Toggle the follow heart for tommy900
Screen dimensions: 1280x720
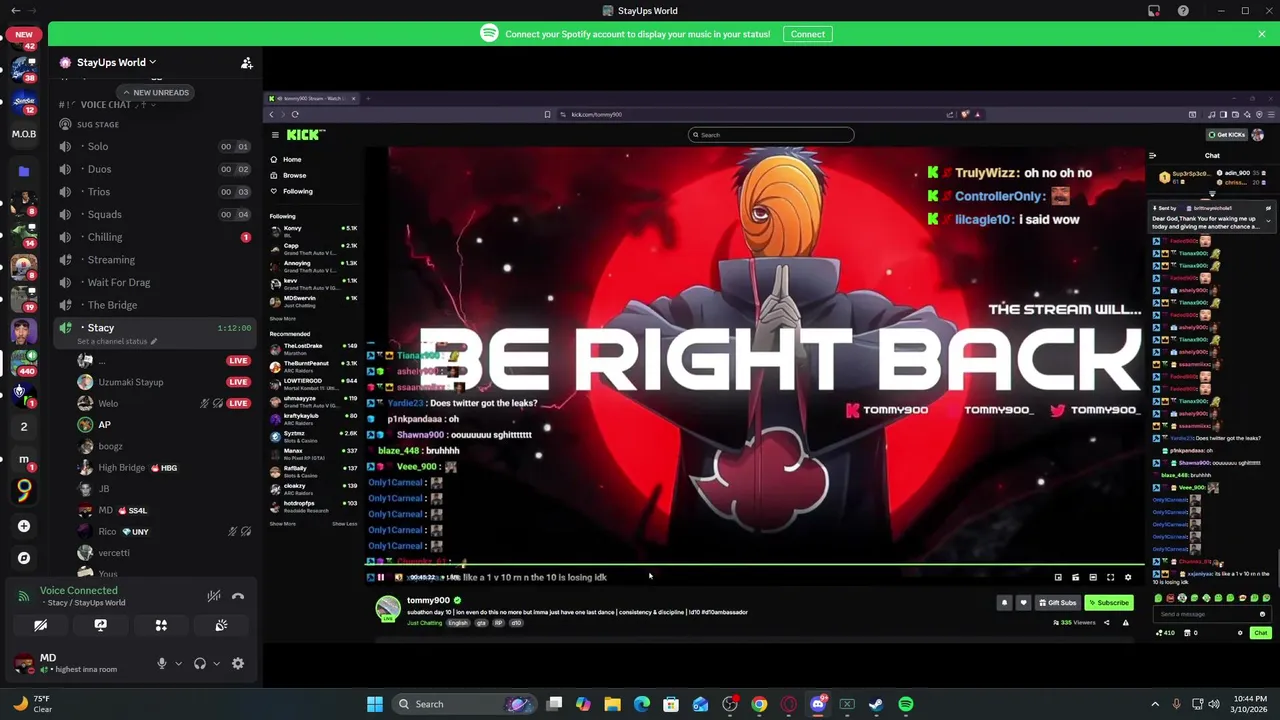click(x=1023, y=602)
